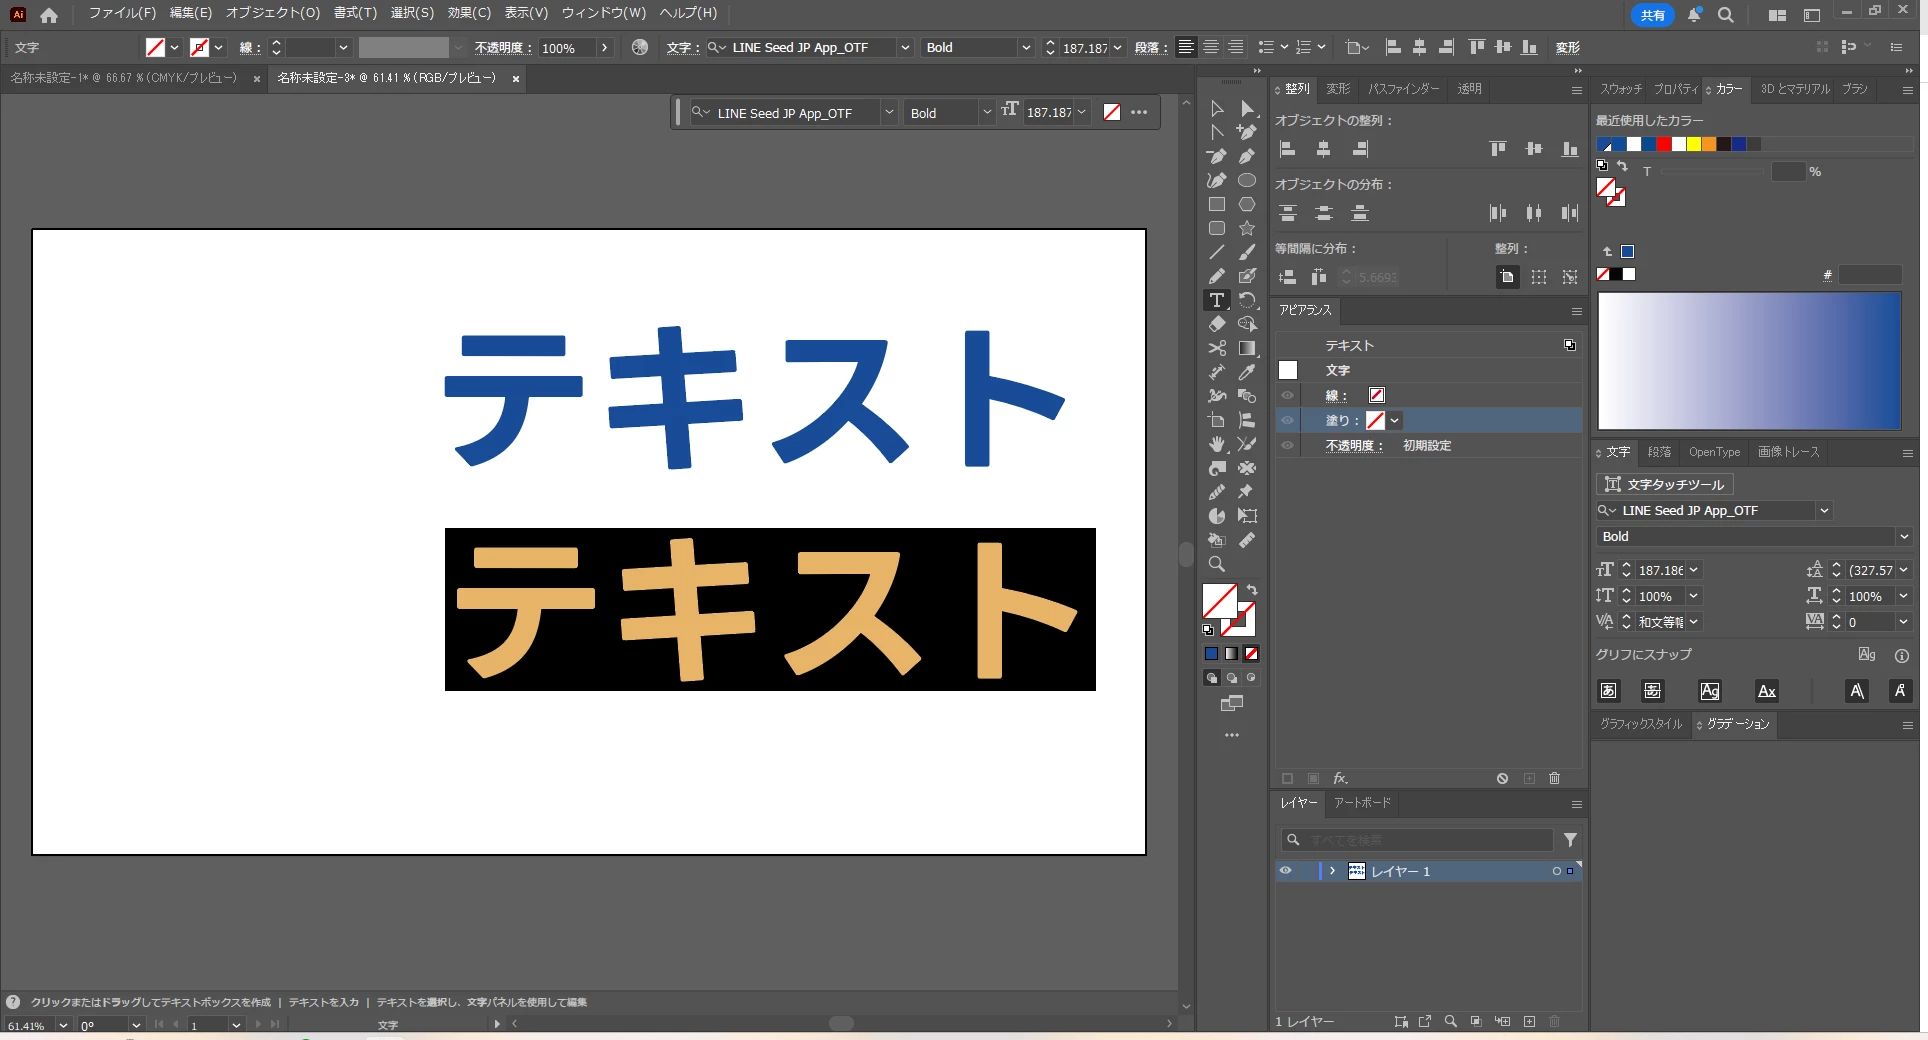1928x1040 pixels.
Task: Toggle visibility of Layer 1
Action: 1286,871
